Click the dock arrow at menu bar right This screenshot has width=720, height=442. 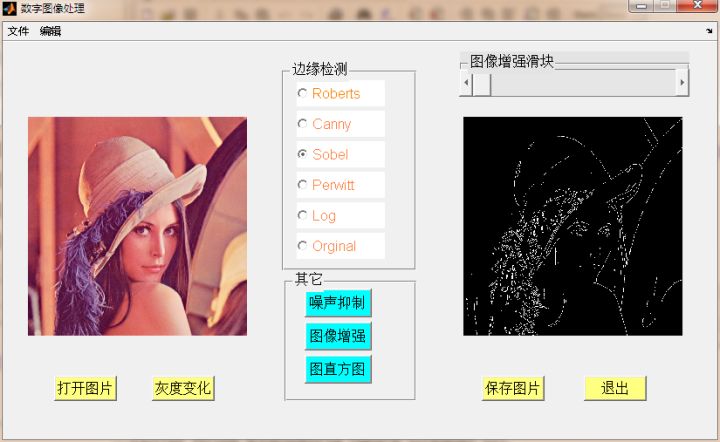pyautogui.click(x=709, y=31)
